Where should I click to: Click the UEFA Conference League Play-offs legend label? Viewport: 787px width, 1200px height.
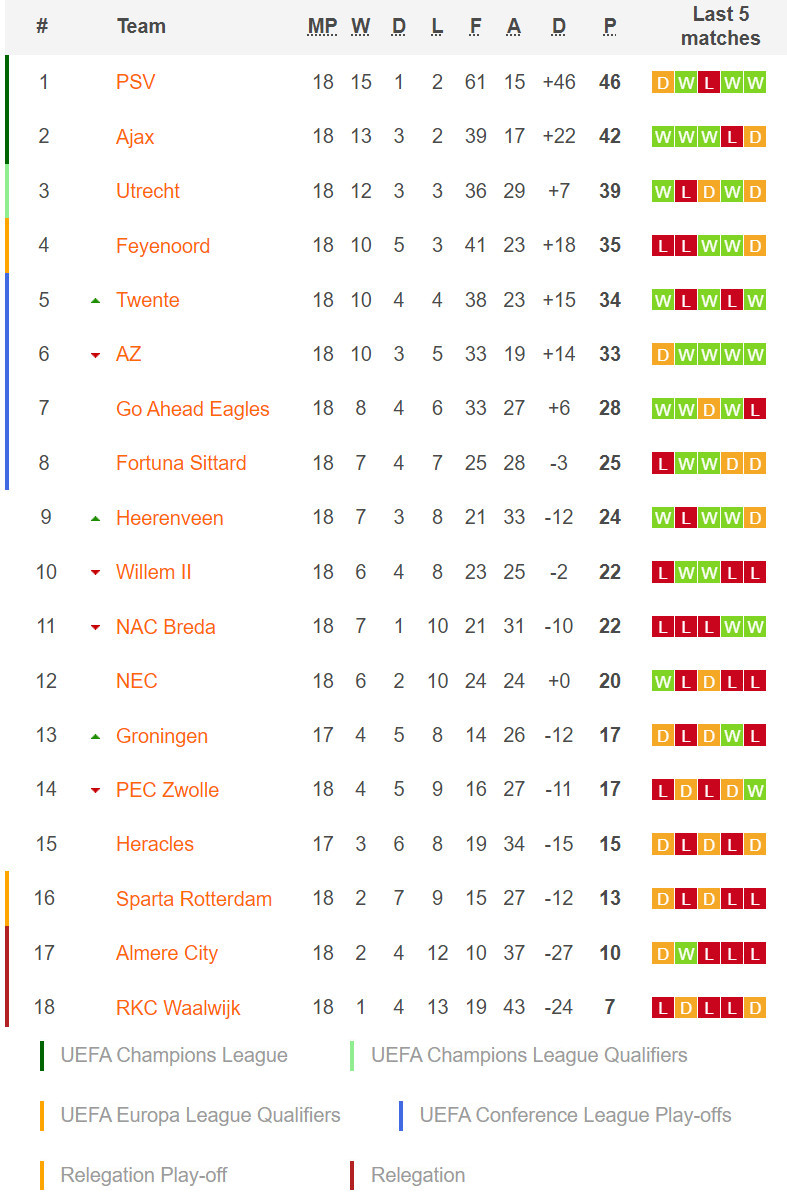576,1115
